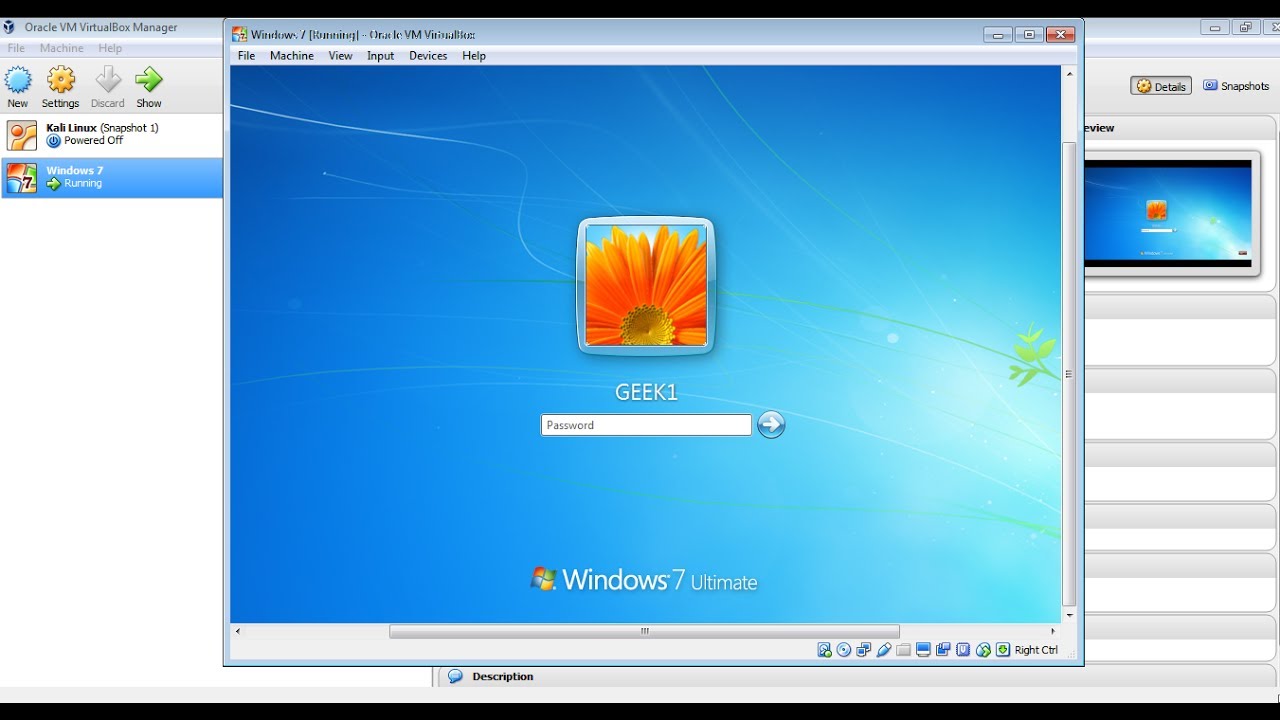This screenshot has height=720, width=1280.
Task: Maximize the Windows 7 VM window
Action: click(x=1029, y=35)
